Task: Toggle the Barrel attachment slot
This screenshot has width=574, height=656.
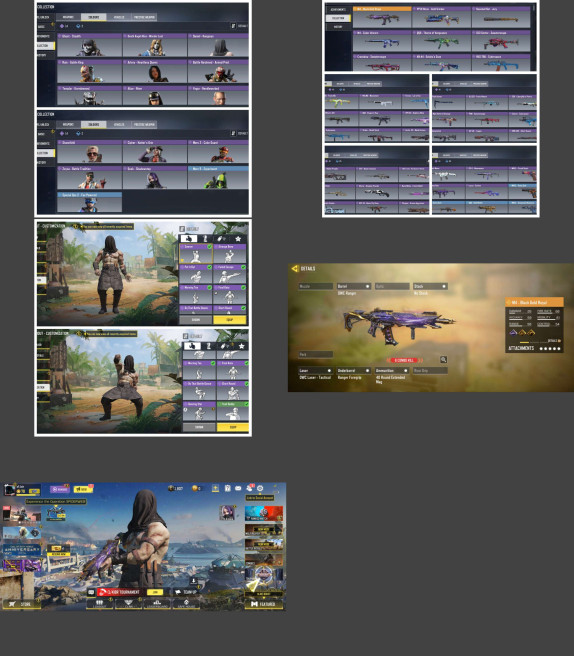Action: click(354, 286)
